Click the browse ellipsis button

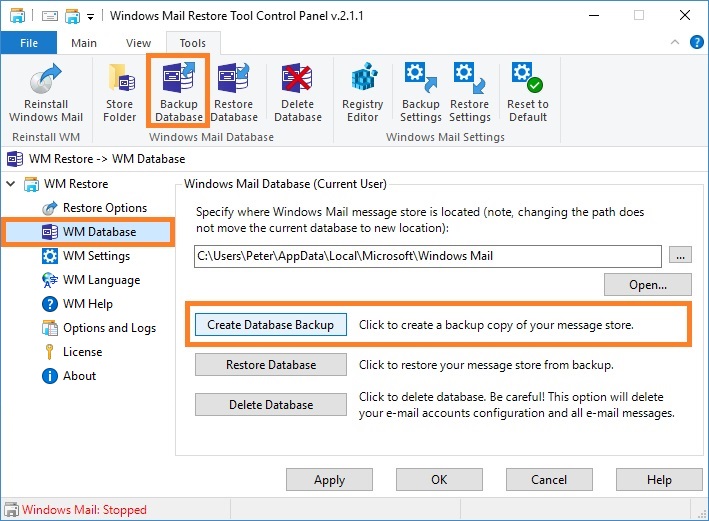[x=680, y=256]
